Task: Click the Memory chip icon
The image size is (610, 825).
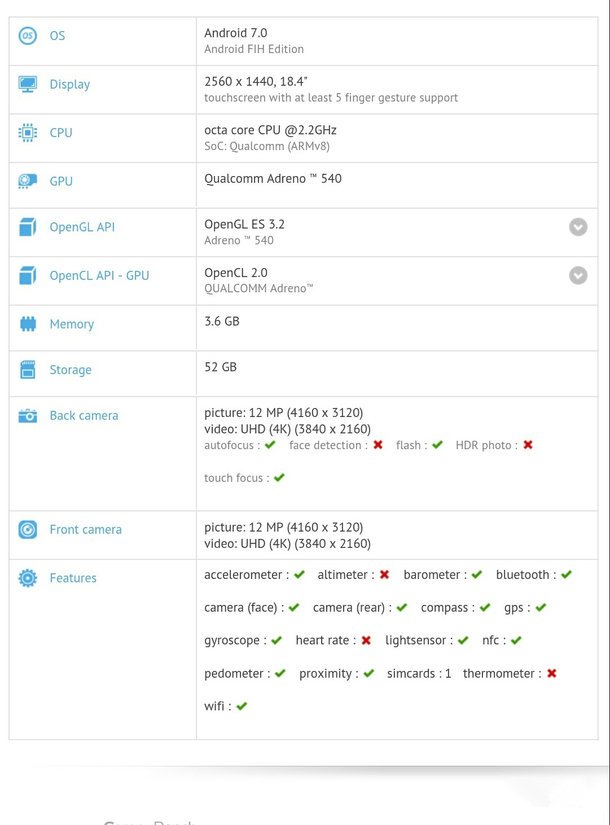Action: 28,324
